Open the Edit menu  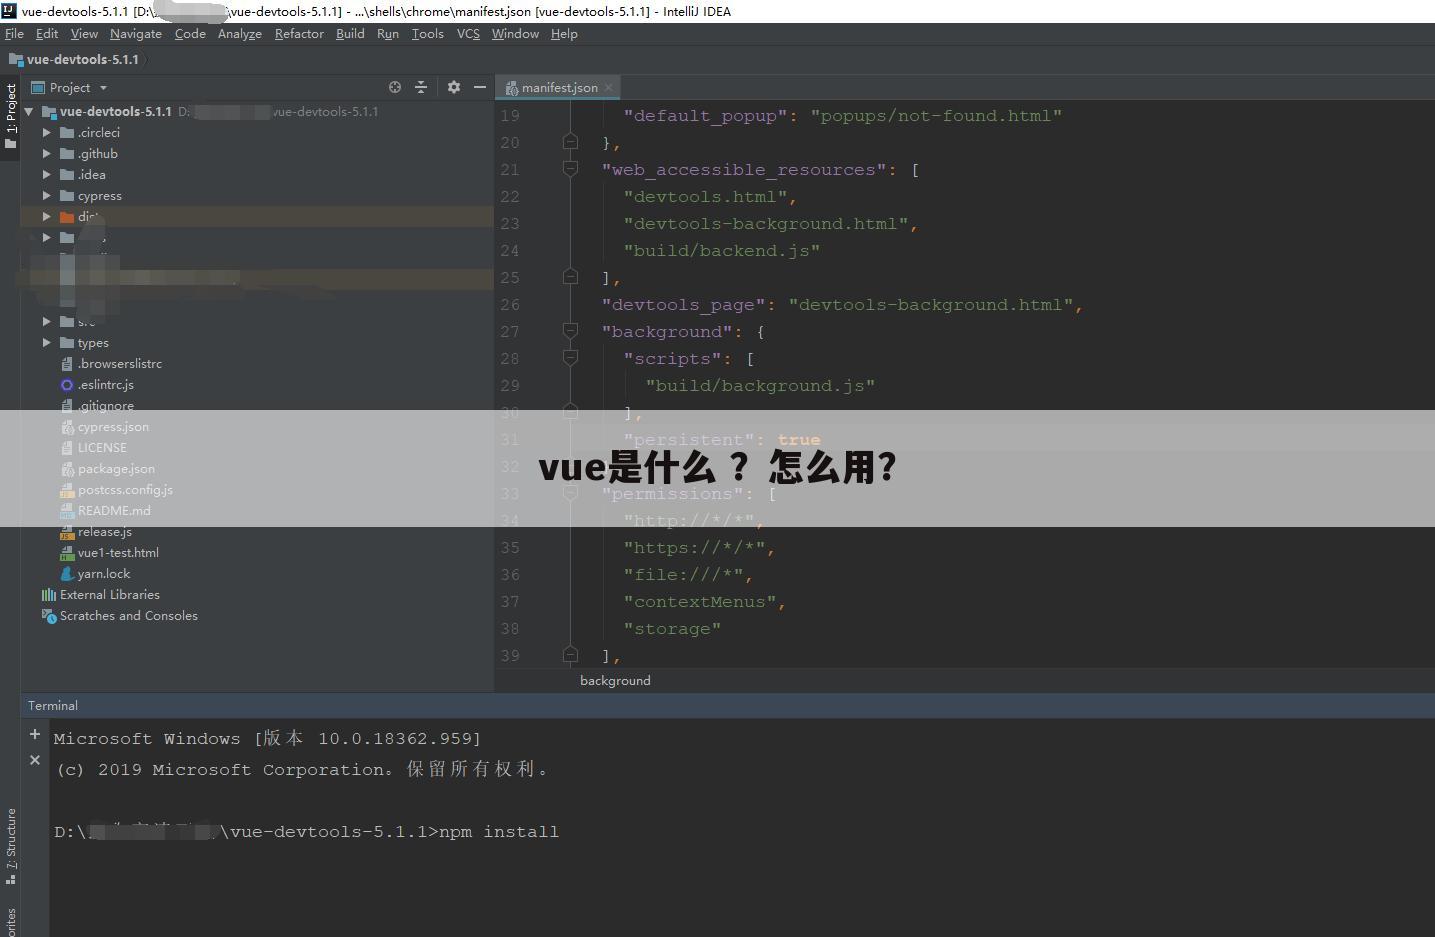(x=47, y=33)
